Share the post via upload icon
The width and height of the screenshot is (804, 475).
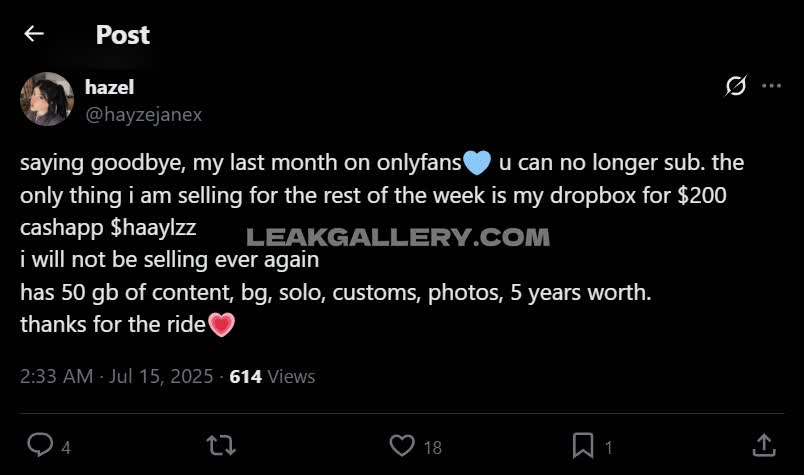click(x=763, y=445)
